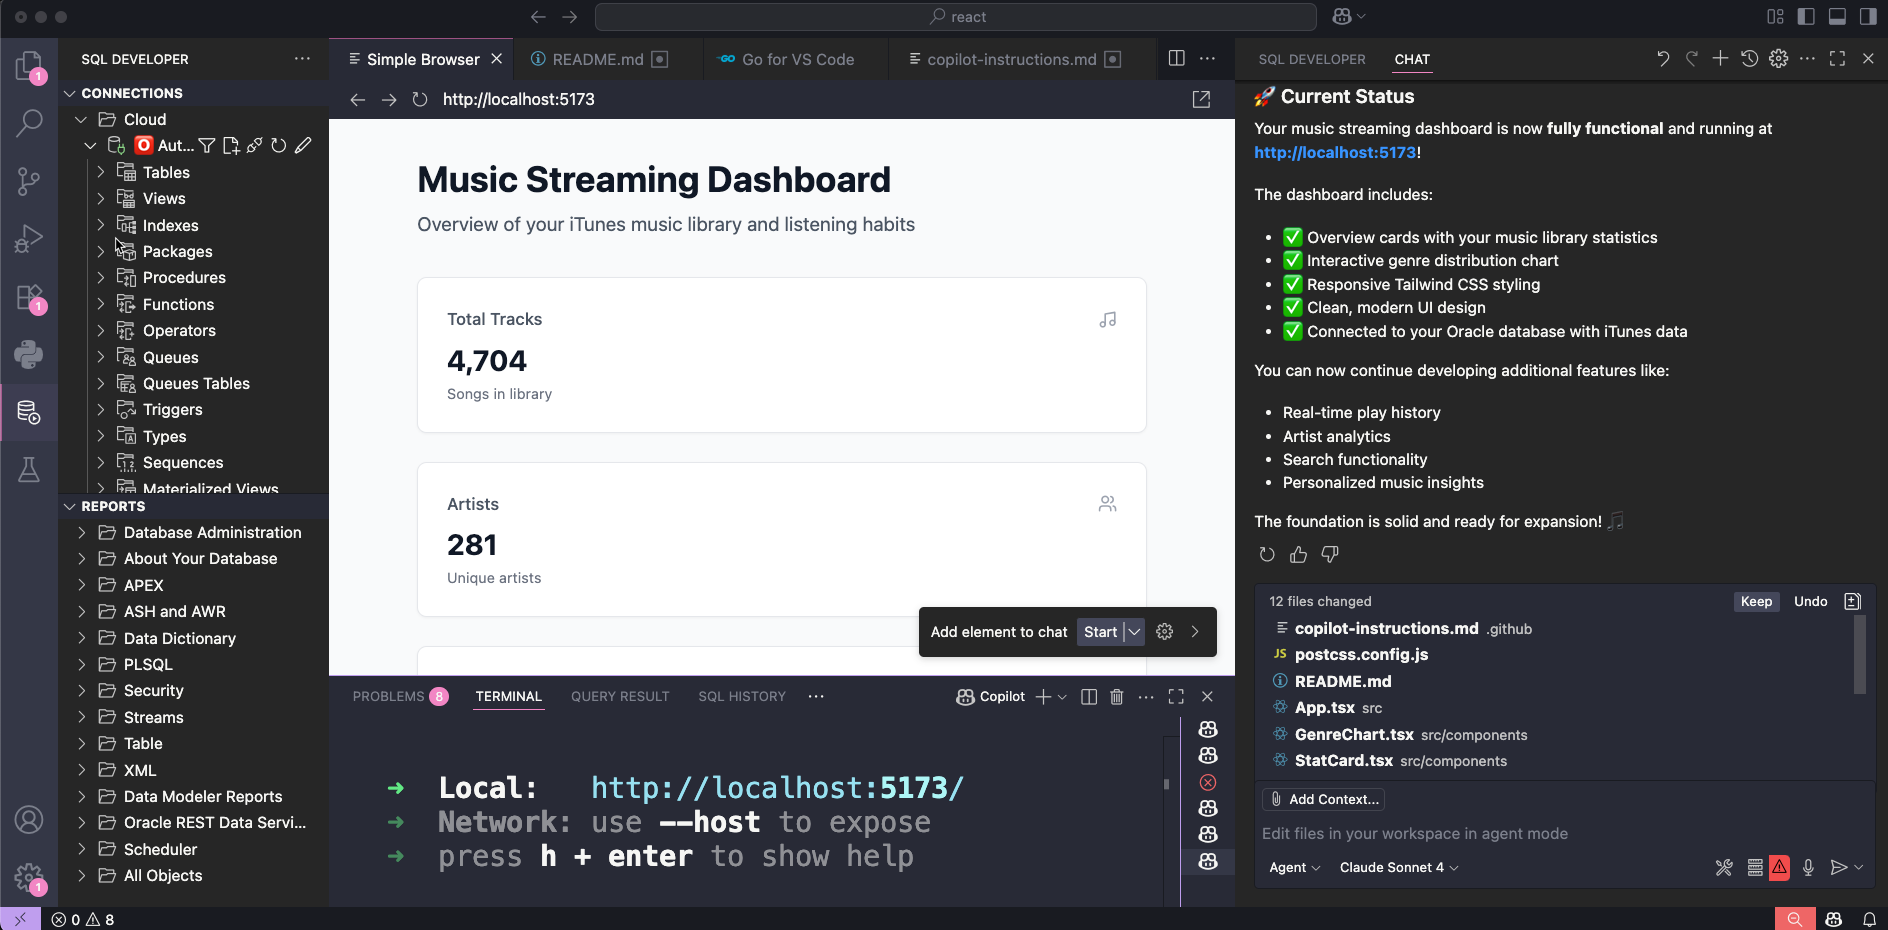1888x930 pixels.
Task: Open the SQL HISTORY panel tab
Action: (x=741, y=696)
